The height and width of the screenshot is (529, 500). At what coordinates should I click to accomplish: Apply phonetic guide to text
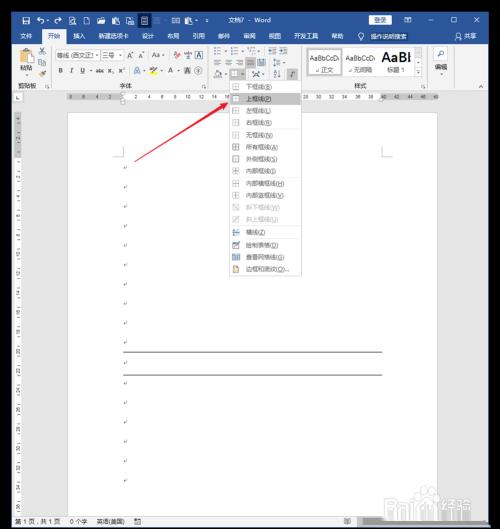(x=188, y=55)
